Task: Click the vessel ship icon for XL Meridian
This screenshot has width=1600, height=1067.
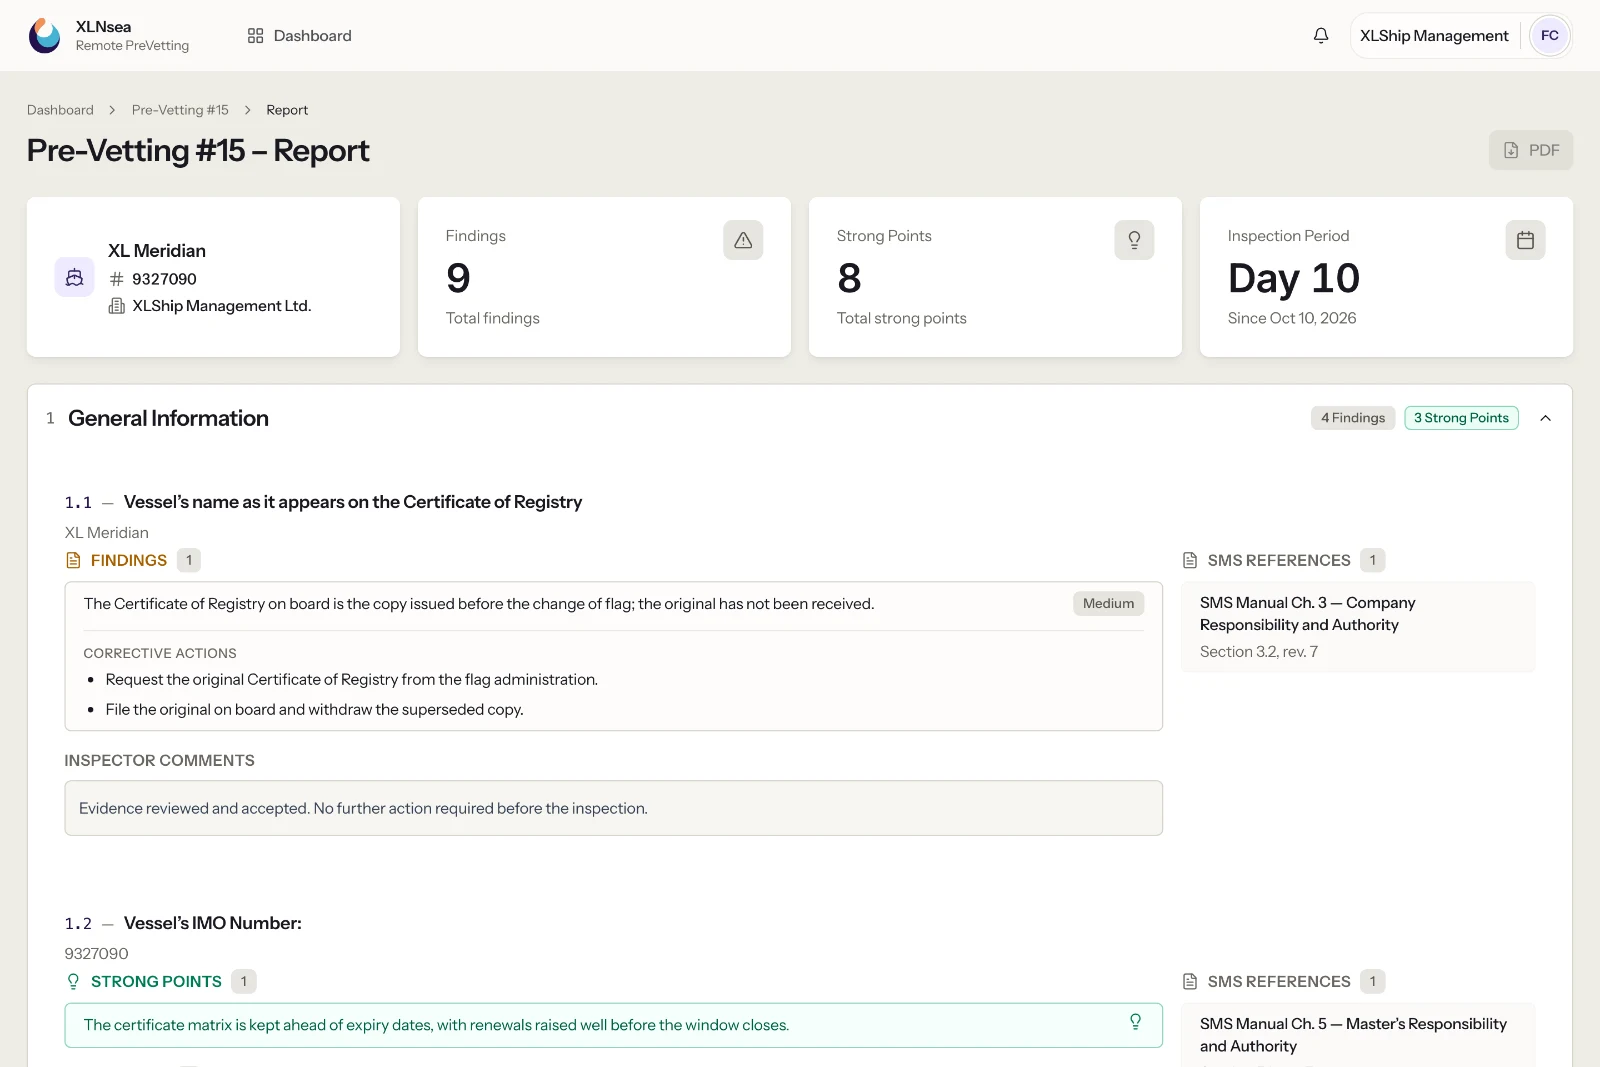Action: pos(74,277)
